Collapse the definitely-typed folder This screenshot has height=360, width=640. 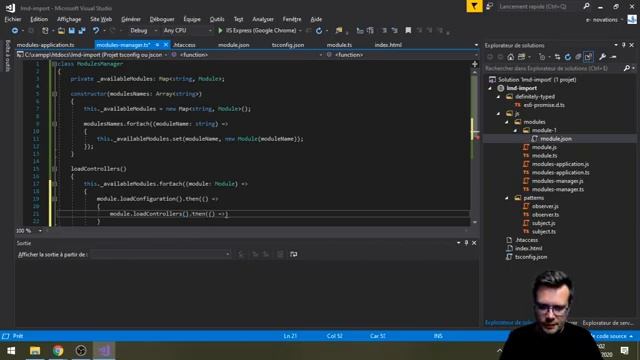point(498,97)
